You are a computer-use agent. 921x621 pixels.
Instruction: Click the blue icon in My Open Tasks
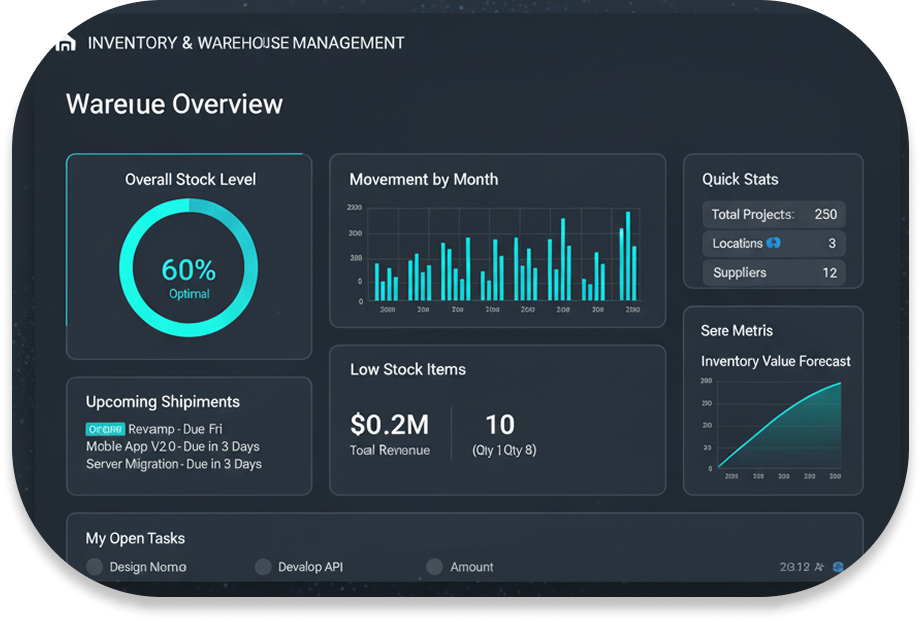[838, 567]
